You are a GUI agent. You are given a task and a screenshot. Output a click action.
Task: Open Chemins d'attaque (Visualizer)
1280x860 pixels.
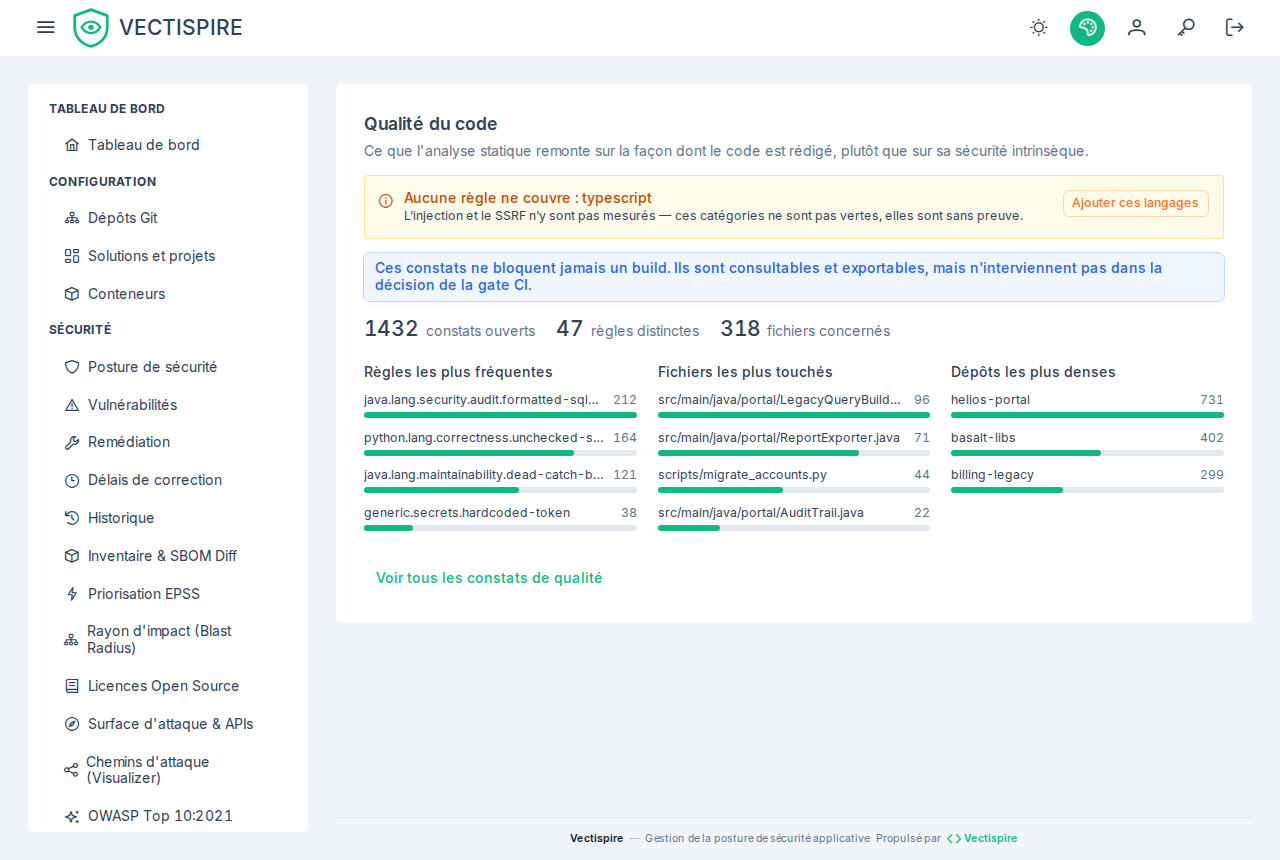coord(168,770)
